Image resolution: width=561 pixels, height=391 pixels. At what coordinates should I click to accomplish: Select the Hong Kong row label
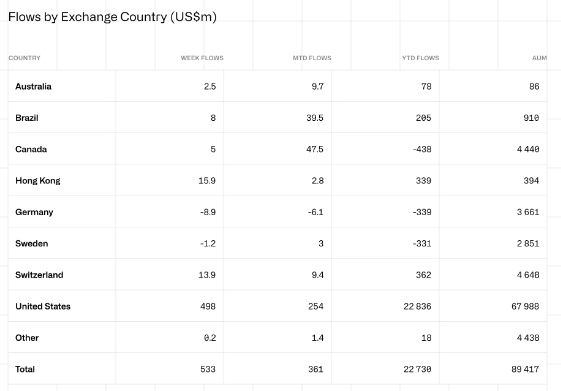coord(38,181)
